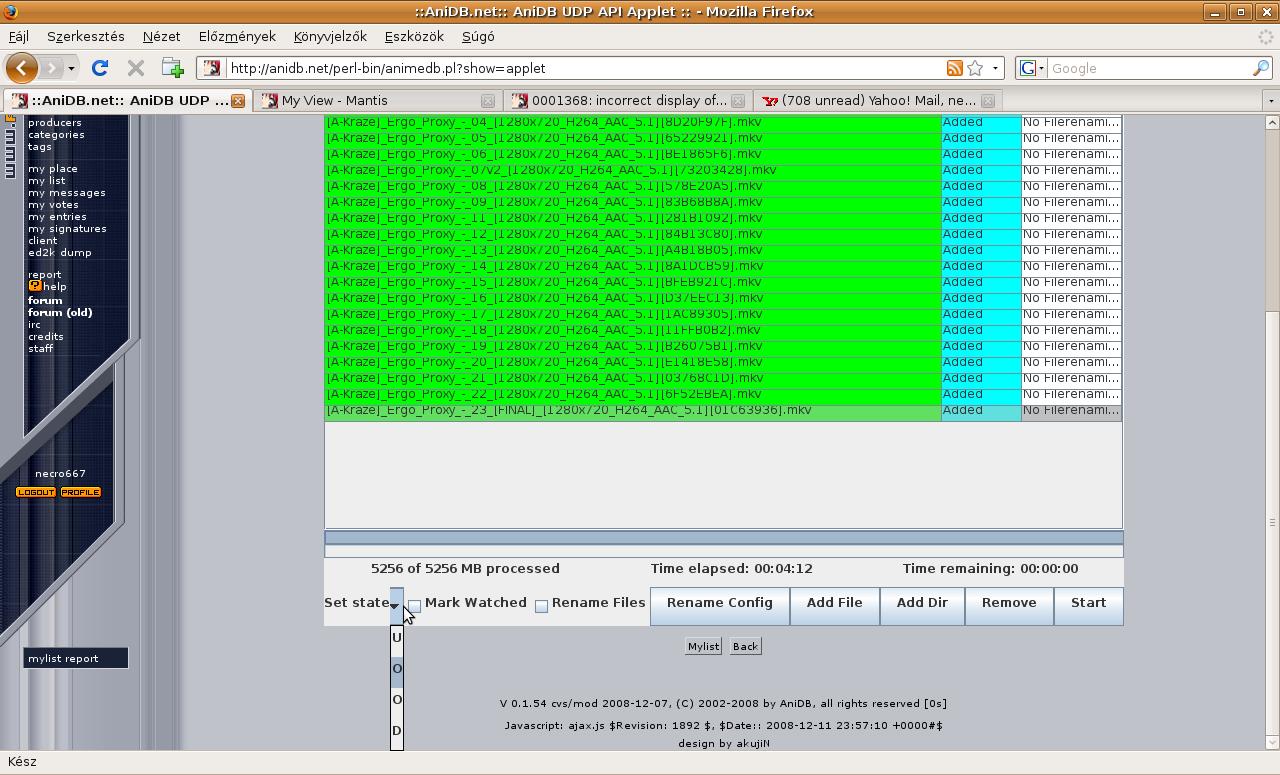Reload the page with the refresh icon

pos(99,68)
